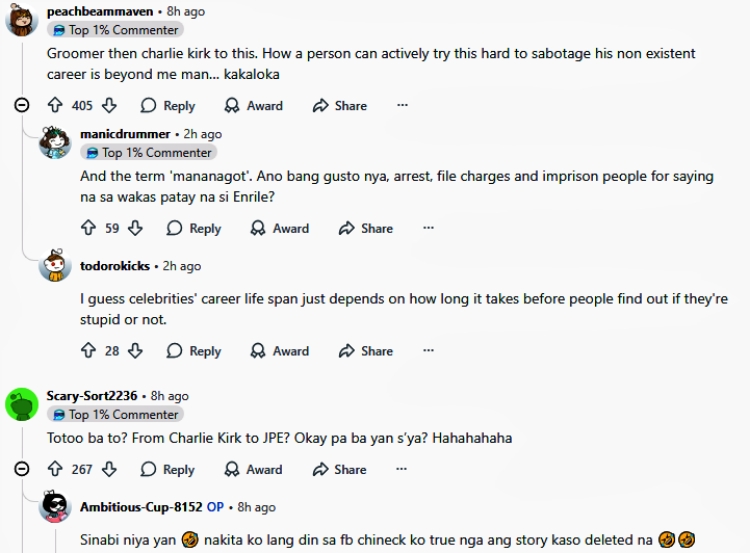Open Ambitious-Cup-8152 profile link
The width and height of the screenshot is (750, 553).
141,507
